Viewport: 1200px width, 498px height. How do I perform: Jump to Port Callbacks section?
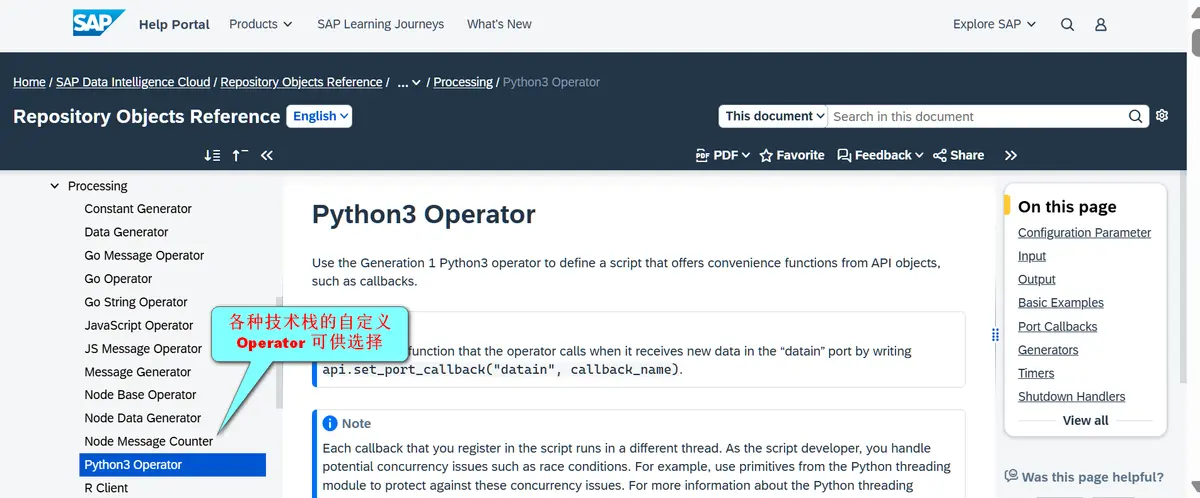click(x=1057, y=327)
